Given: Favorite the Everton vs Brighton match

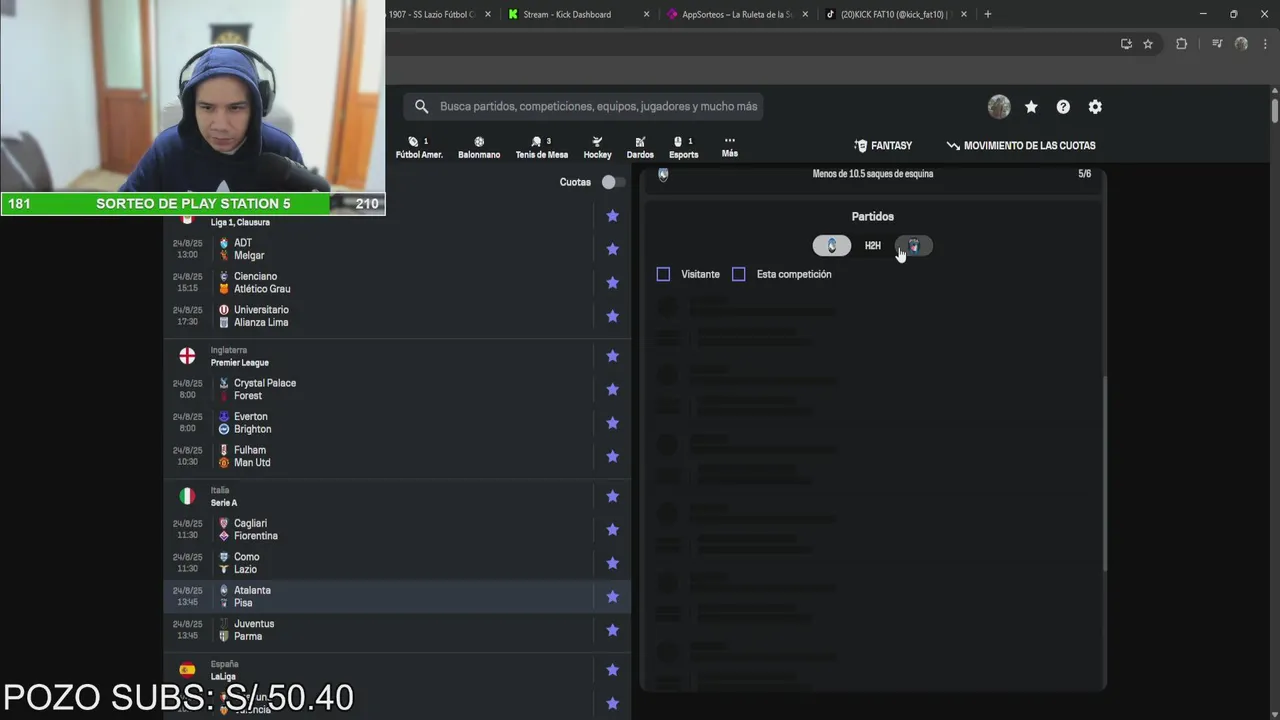Looking at the screenshot, I should pyautogui.click(x=612, y=423).
